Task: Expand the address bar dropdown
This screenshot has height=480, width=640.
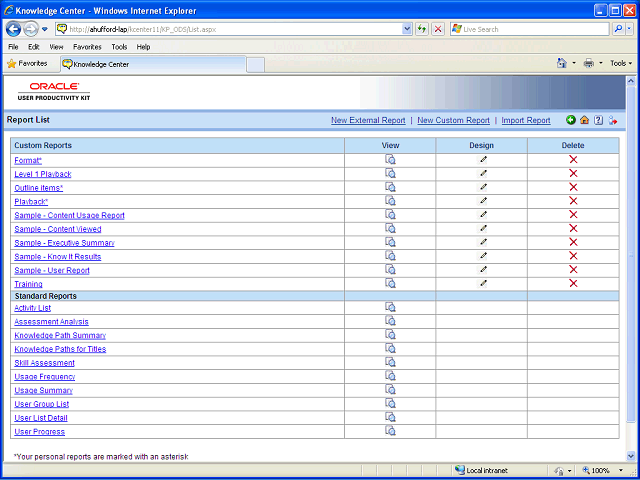Action: [407, 29]
